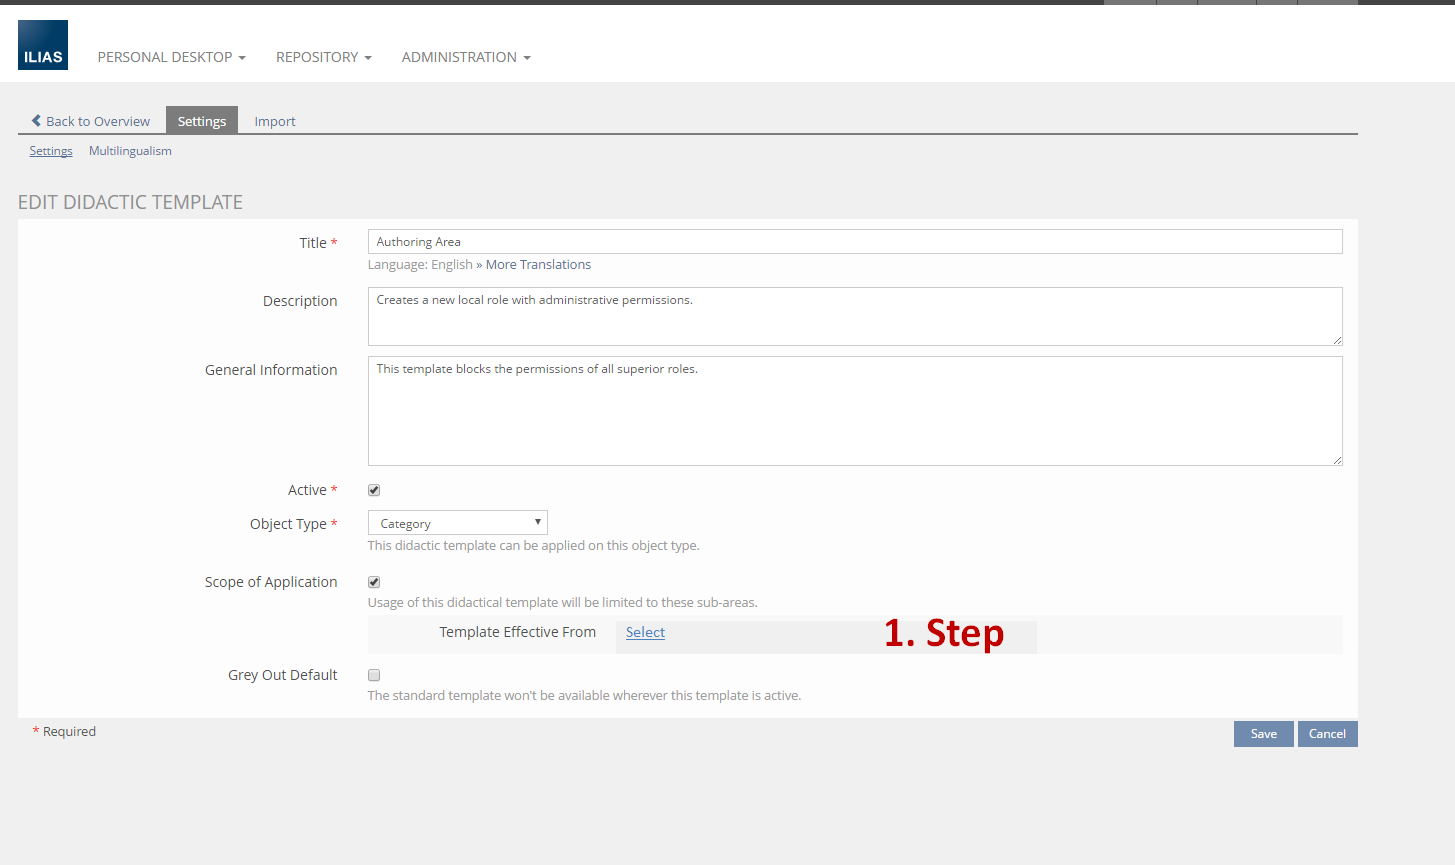Open the Multilingualism sub-tab
The height and width of the screenshot is (865, 1455).
130,151
